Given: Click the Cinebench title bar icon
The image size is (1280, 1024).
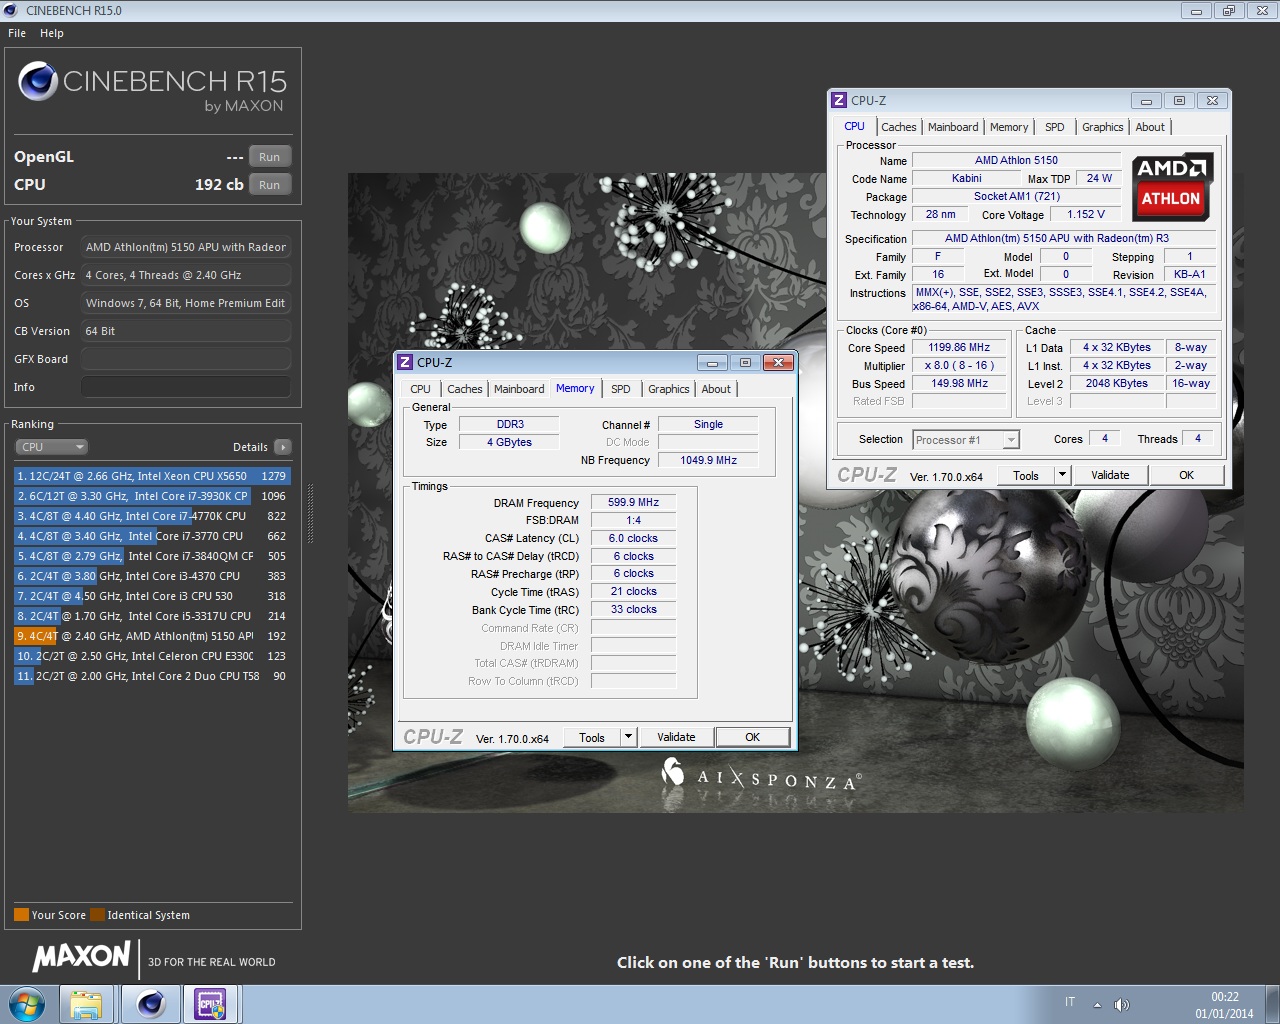Looking at the screenshot, I should [11, 10].
